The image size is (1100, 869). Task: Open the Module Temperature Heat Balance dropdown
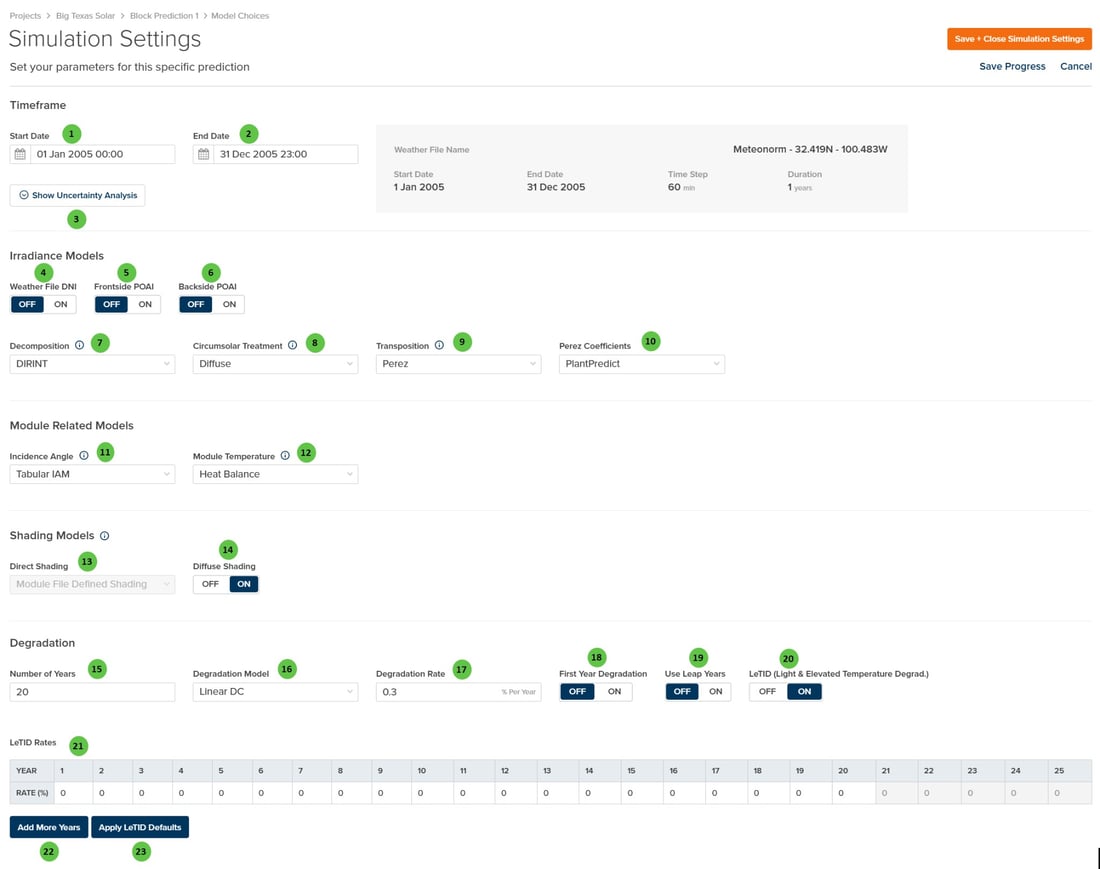tap(275, 474)
